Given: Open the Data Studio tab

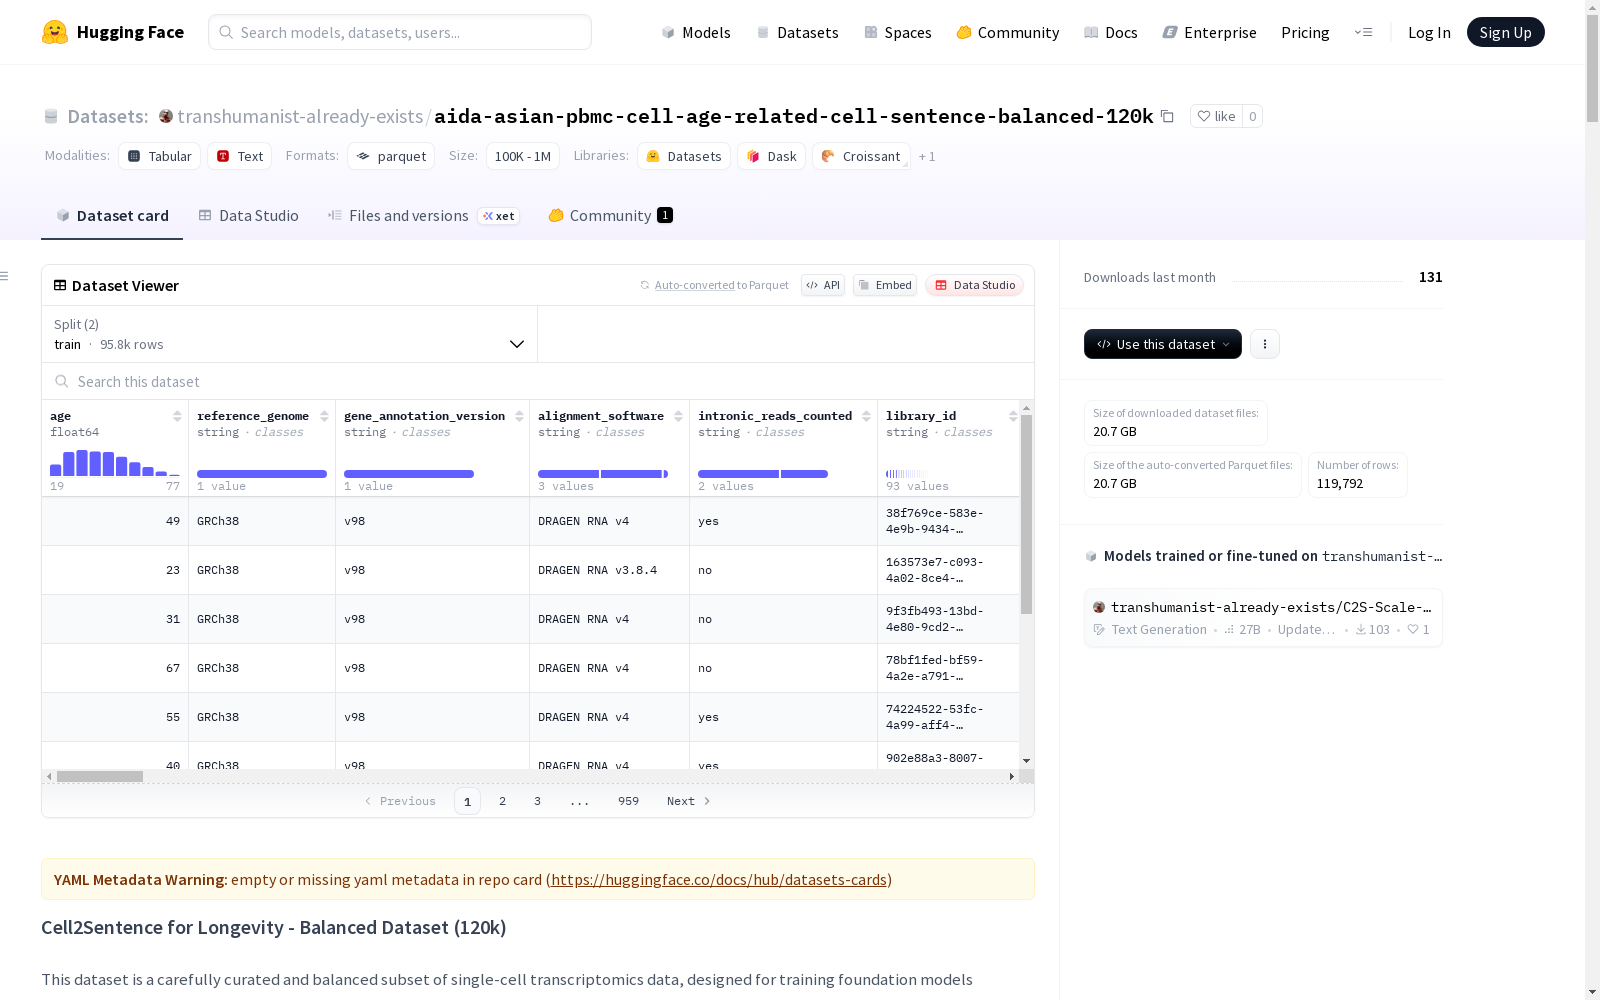Looking at the screenshot, I should coord(248,216).
